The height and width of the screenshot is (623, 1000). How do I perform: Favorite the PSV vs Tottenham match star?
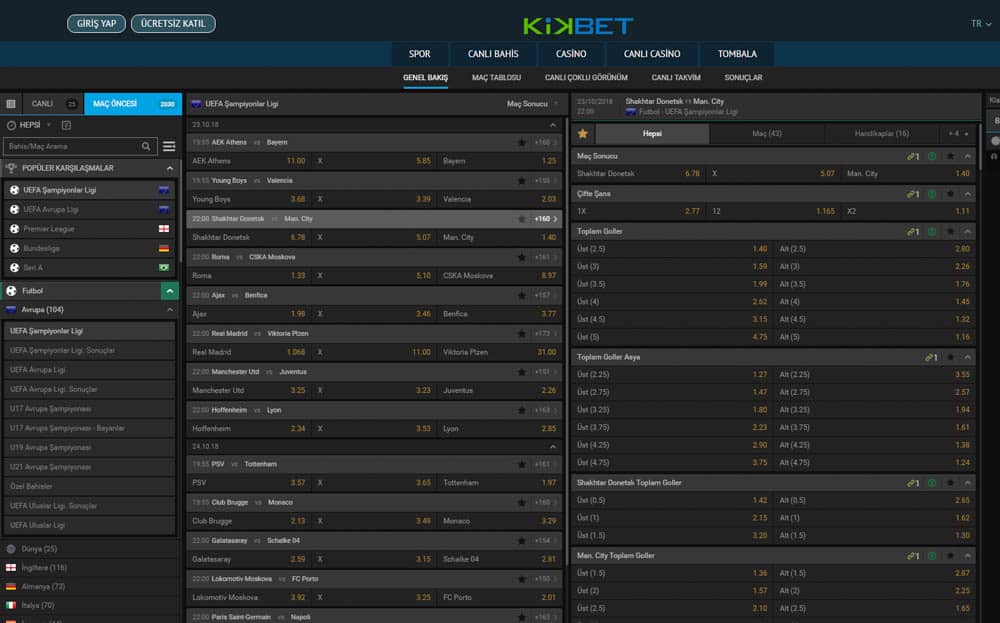point(522,465)
